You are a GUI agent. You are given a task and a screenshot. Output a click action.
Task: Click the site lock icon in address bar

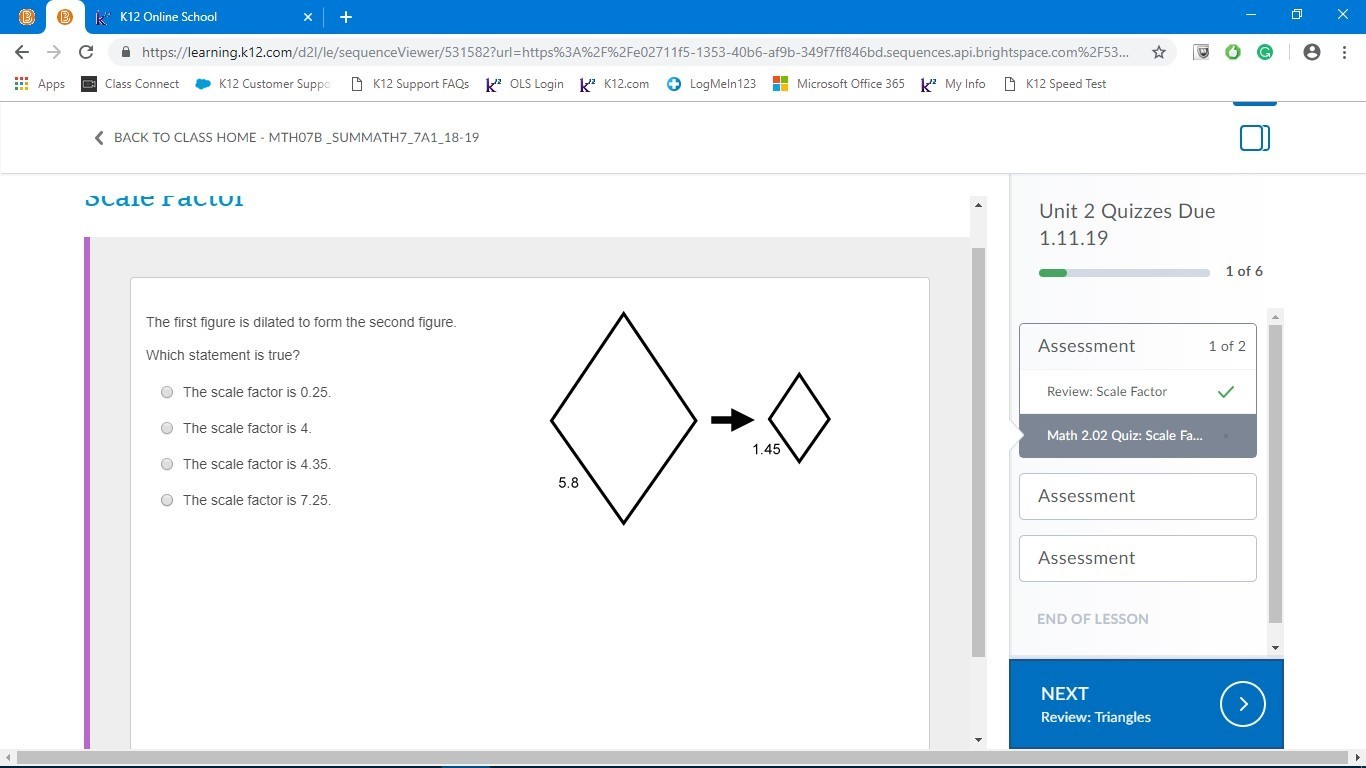click(126, 52)
